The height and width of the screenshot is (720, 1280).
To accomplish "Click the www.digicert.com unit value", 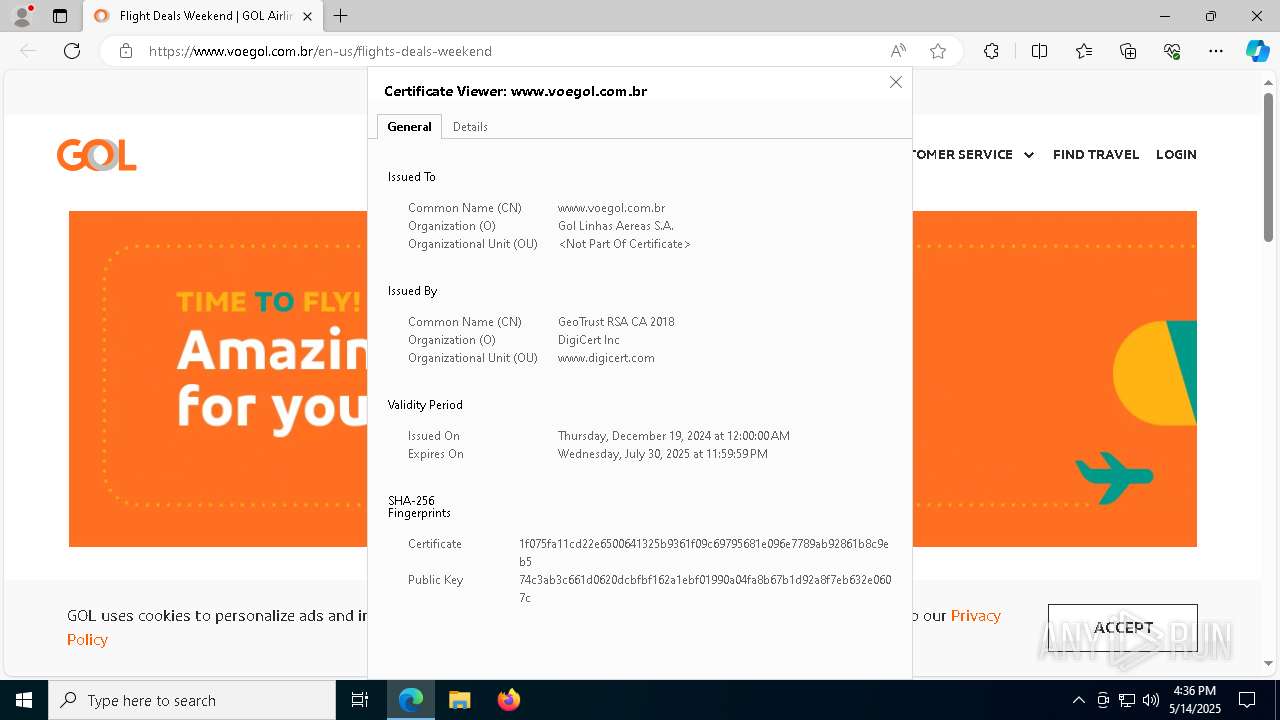I will tap(606, 358).
